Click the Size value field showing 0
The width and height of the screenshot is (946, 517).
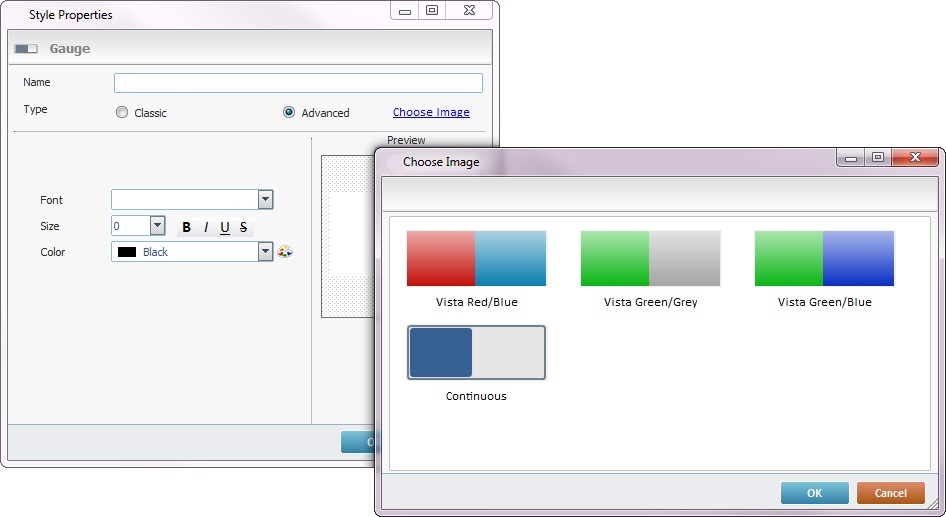131,226
